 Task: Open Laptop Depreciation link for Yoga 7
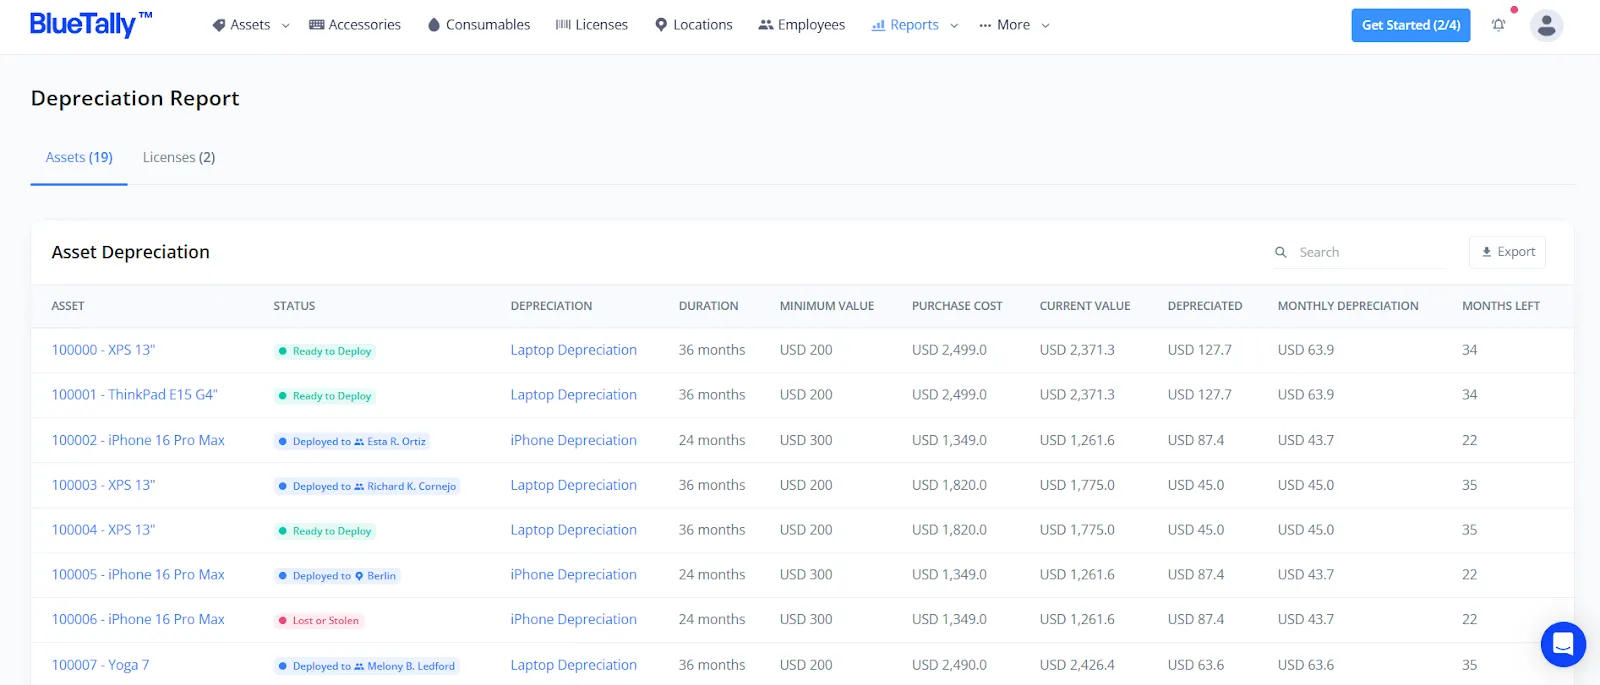click(573, 665)
